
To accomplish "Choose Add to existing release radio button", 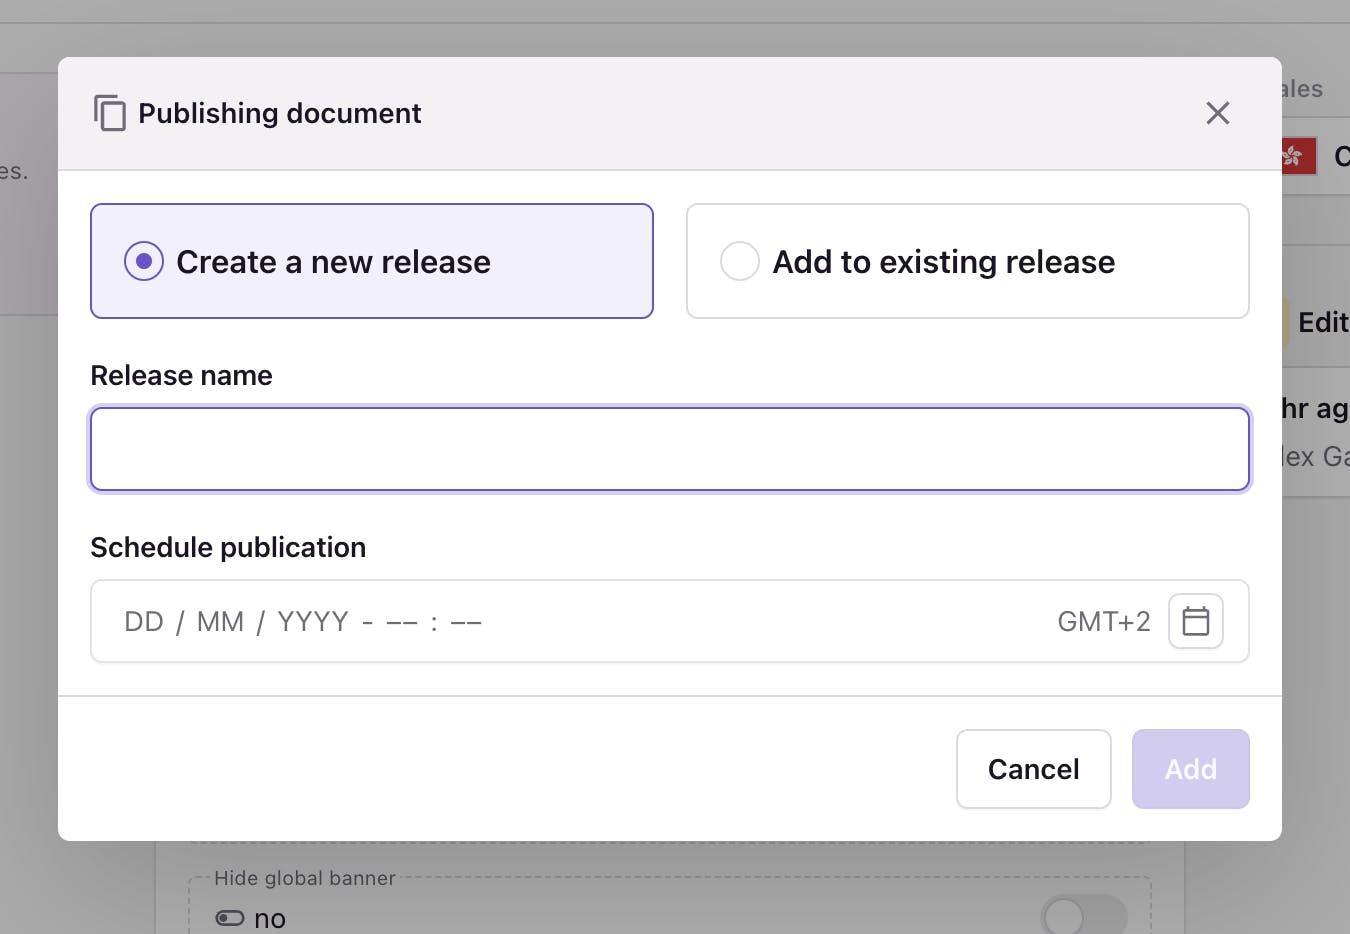I will pyautogui.click(x=740, y=261).
